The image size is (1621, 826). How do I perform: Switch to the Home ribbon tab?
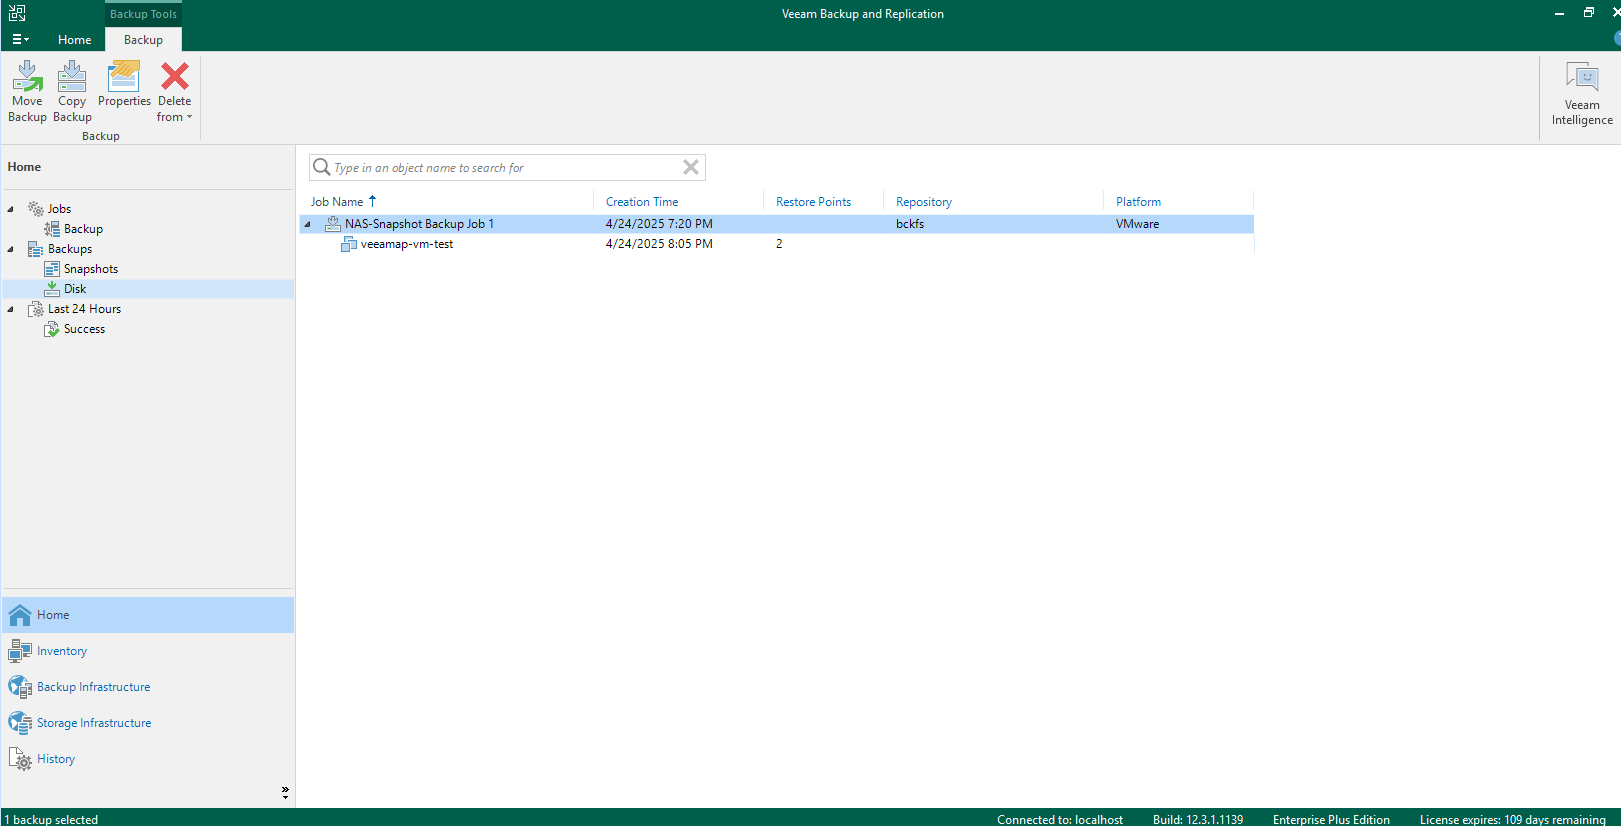(75, 40)
